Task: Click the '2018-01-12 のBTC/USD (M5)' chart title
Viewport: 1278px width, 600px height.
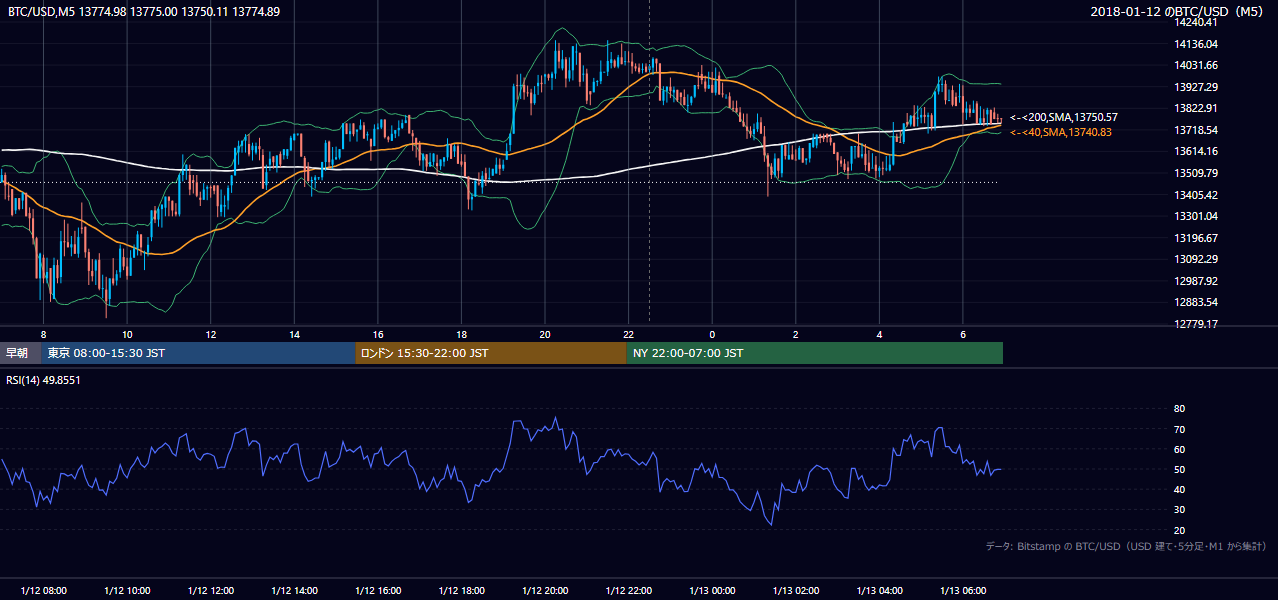Action: [x=1179, y=11]
